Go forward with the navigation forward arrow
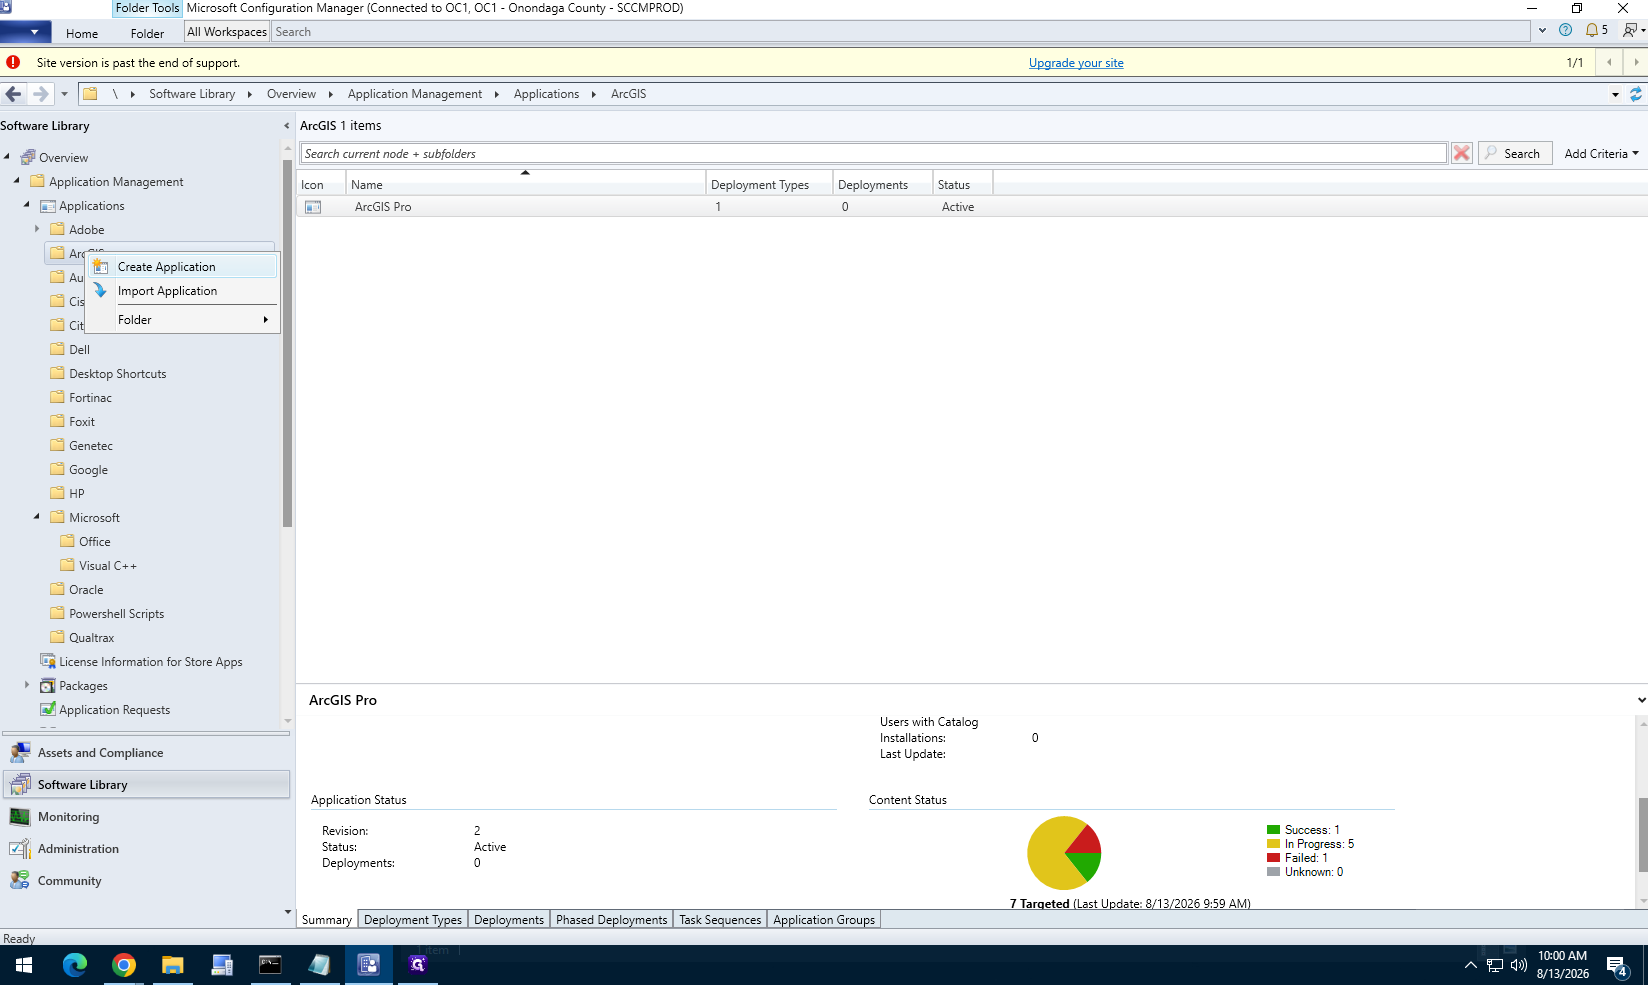Screen dimensions: 1648x985 tap(40, 94)
